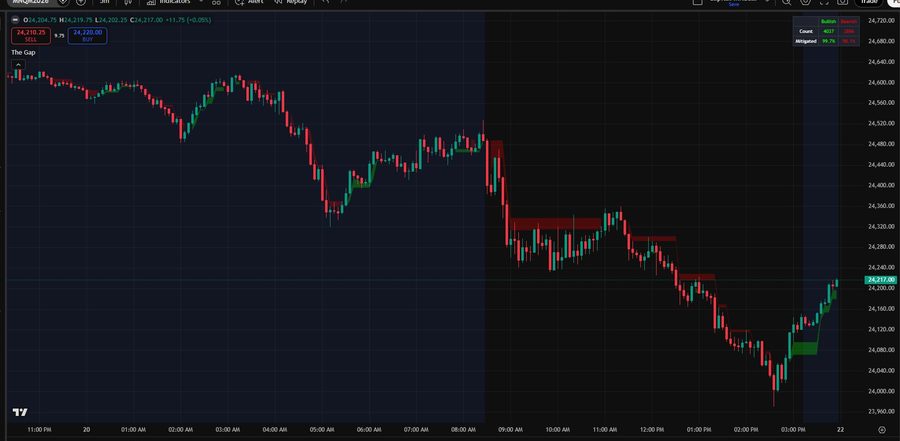Click the change value +11.75 (+0.05%)
Image resolution: width=900 pixels, height=441 pixels.
point(188,20)
